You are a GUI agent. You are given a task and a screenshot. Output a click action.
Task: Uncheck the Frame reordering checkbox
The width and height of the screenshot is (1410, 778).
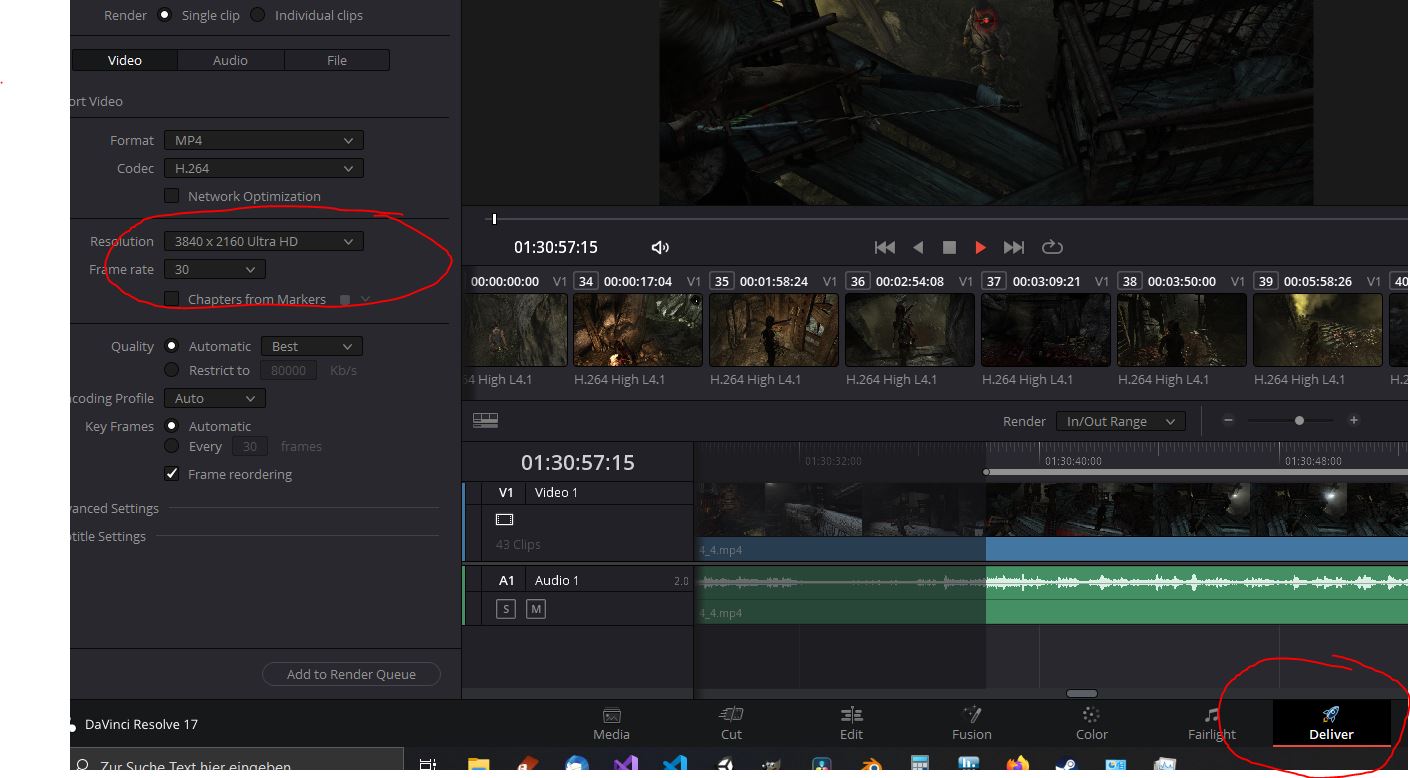[171, 474]
